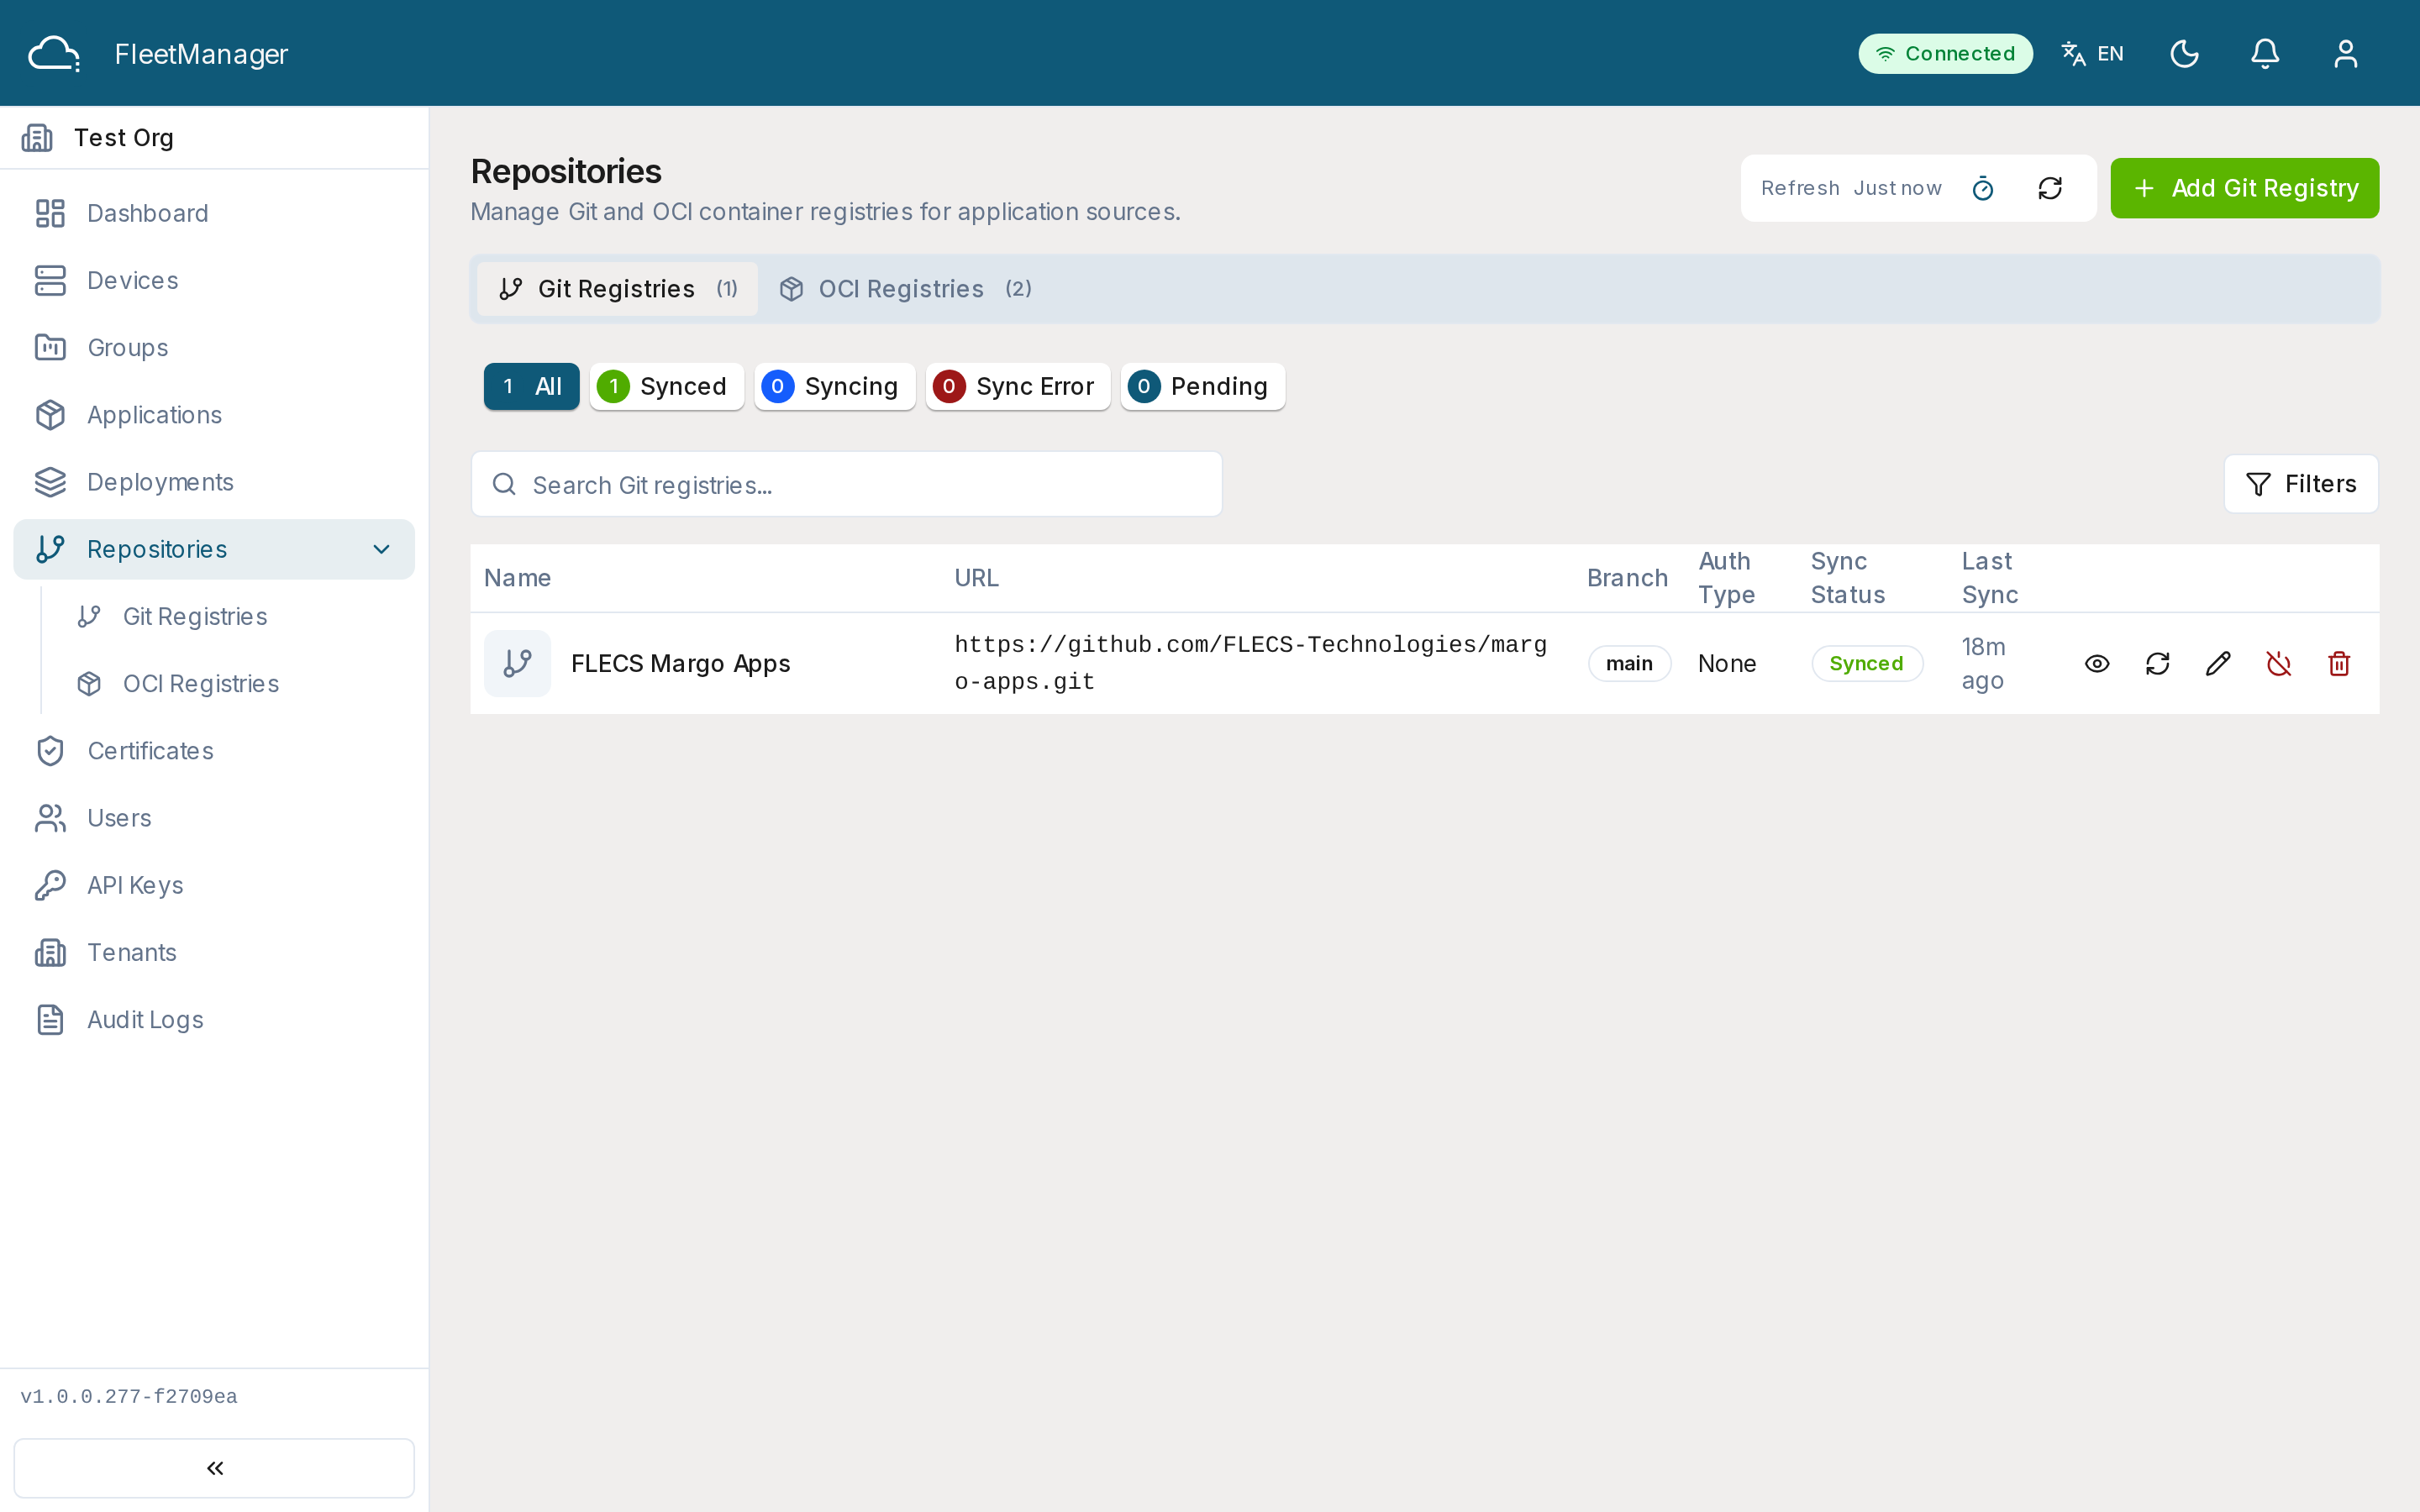The width and height of the screenshot is (2420, 1512).
Task: Open API Keys page
Action: [x=214, y=885]
